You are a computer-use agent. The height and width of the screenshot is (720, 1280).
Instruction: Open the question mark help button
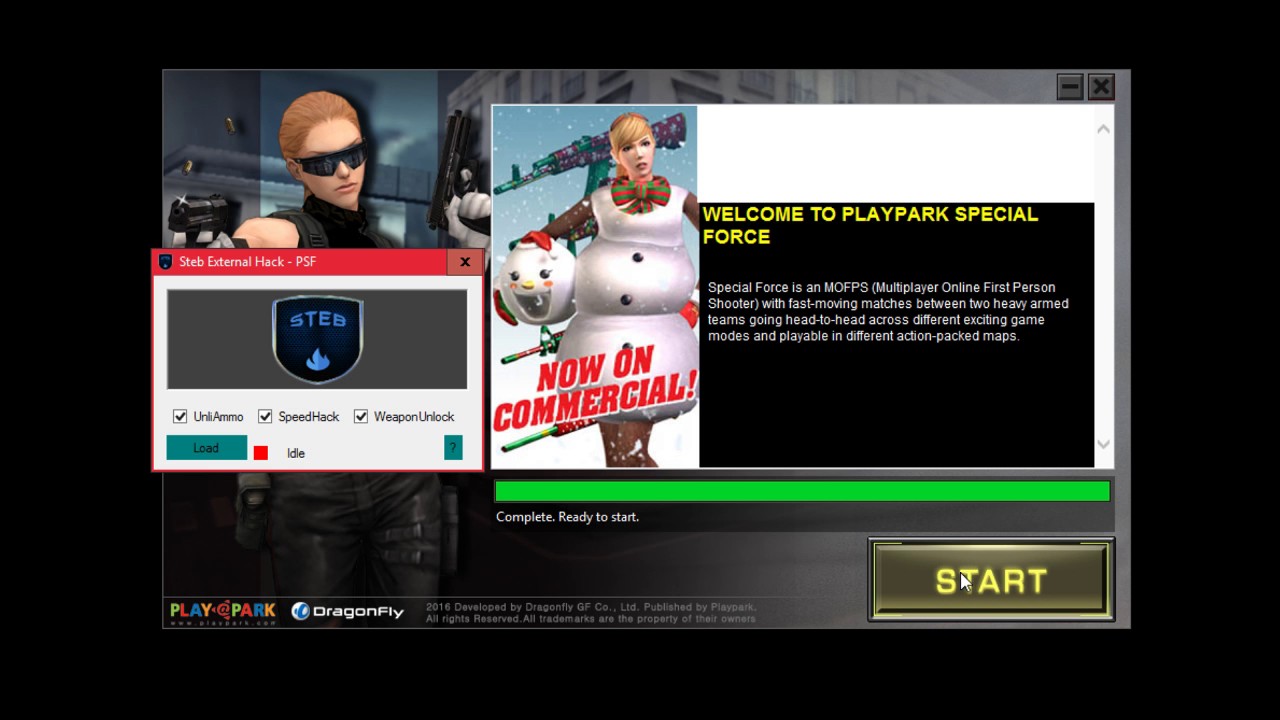point(453,448)
